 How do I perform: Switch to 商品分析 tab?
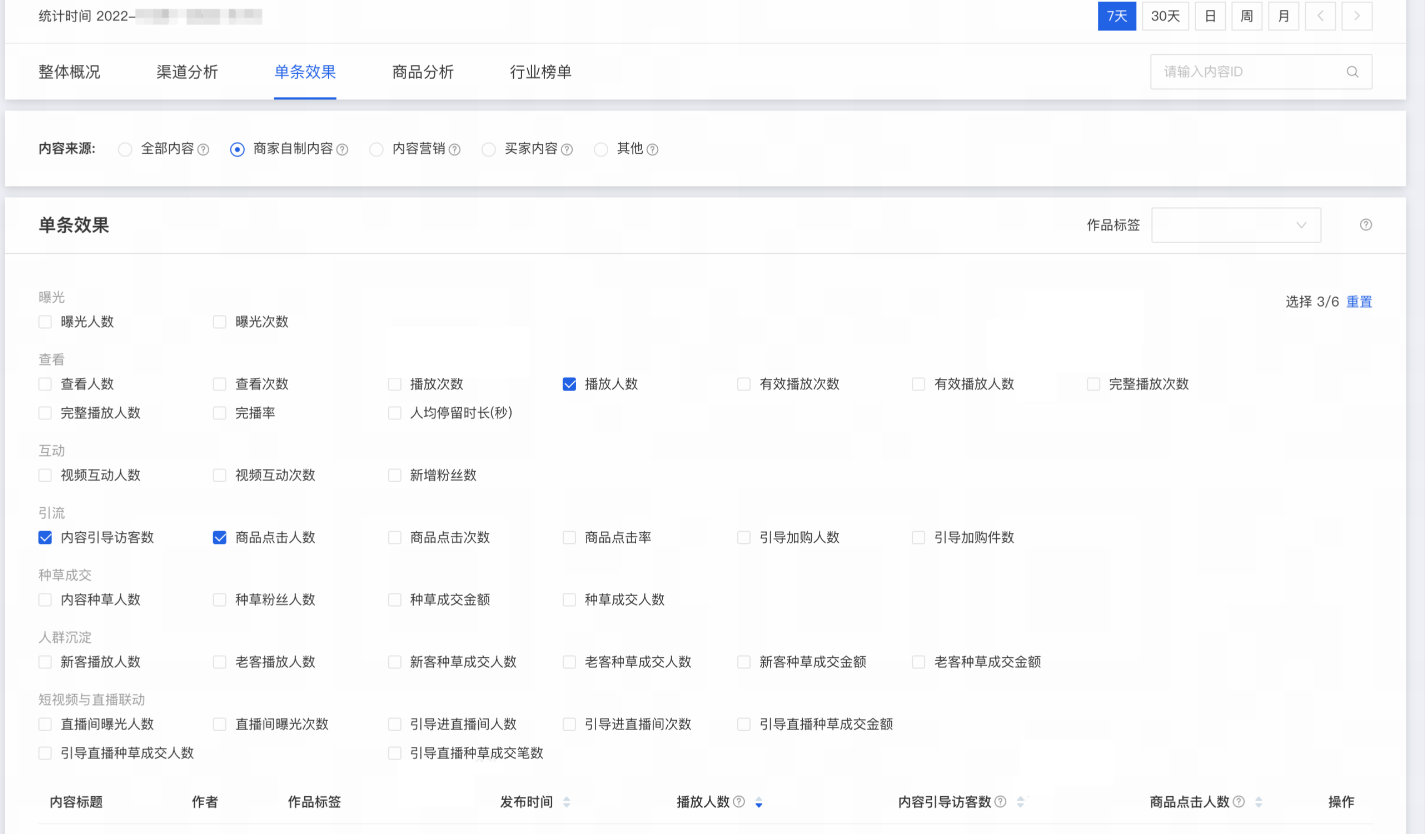(423, 72)
